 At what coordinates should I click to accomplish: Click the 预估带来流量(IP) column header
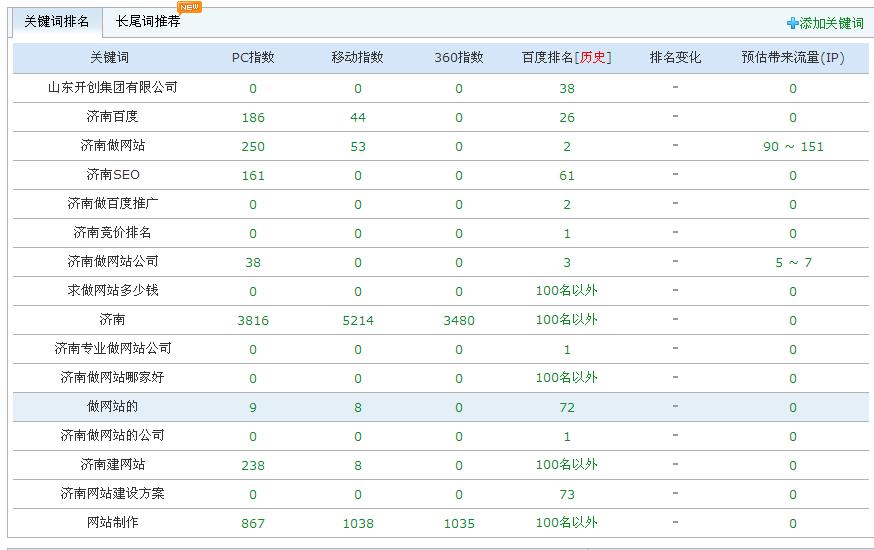click(x=793, y=58)
